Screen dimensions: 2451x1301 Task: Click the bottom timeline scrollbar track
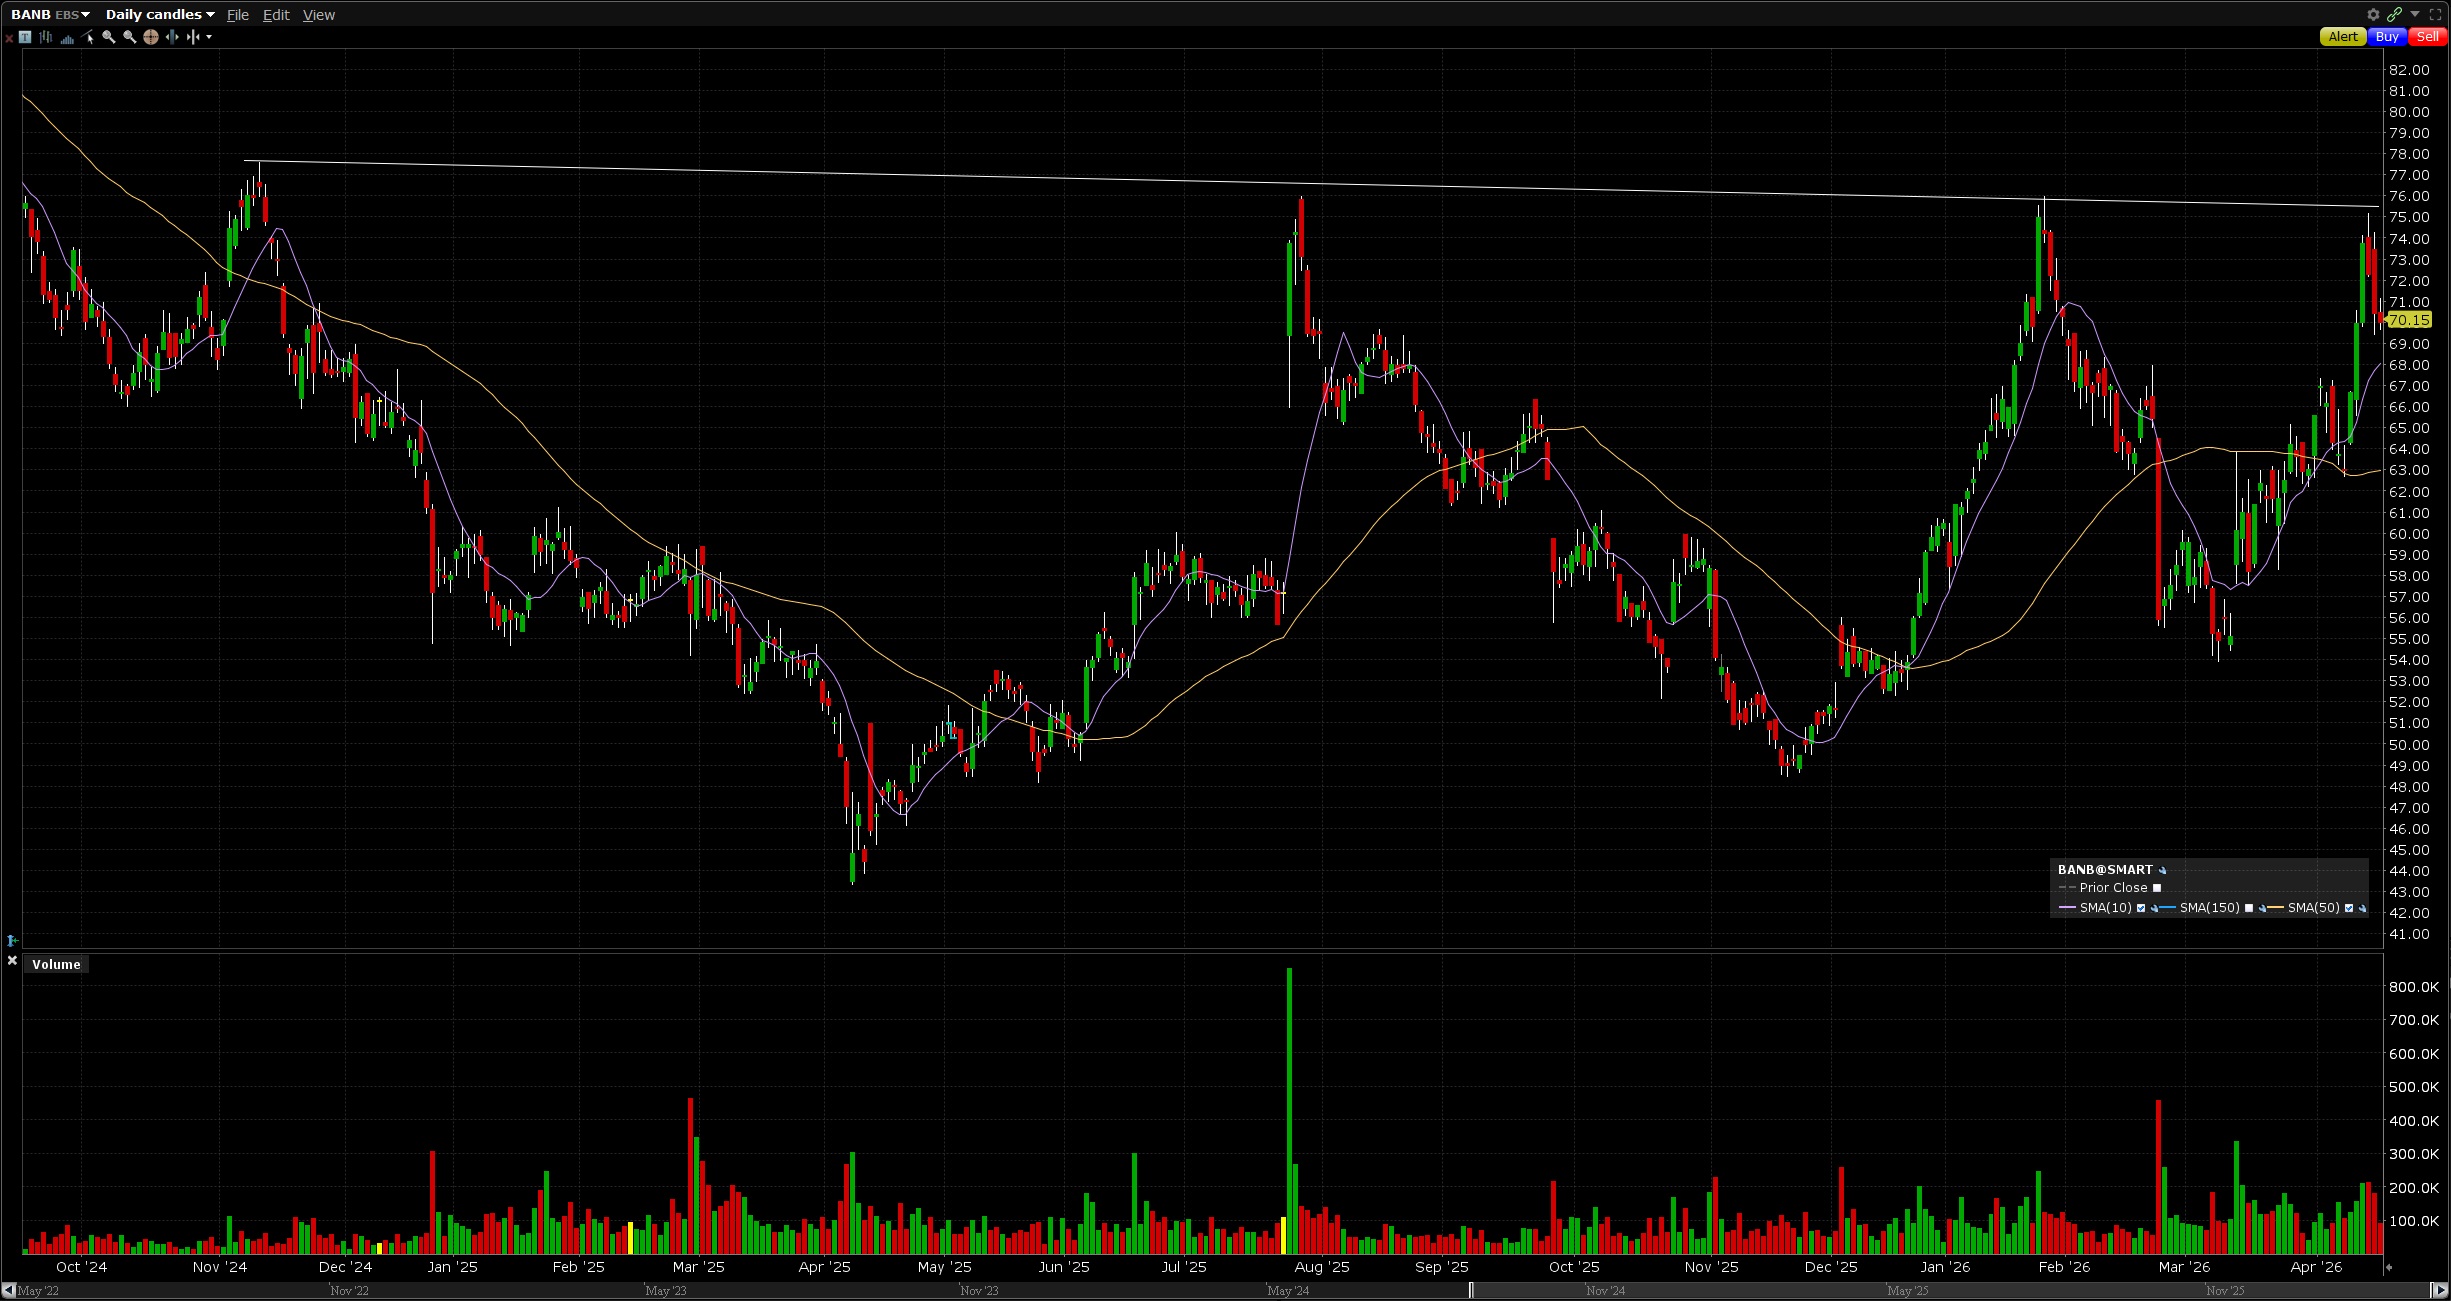coord(700,1291)
